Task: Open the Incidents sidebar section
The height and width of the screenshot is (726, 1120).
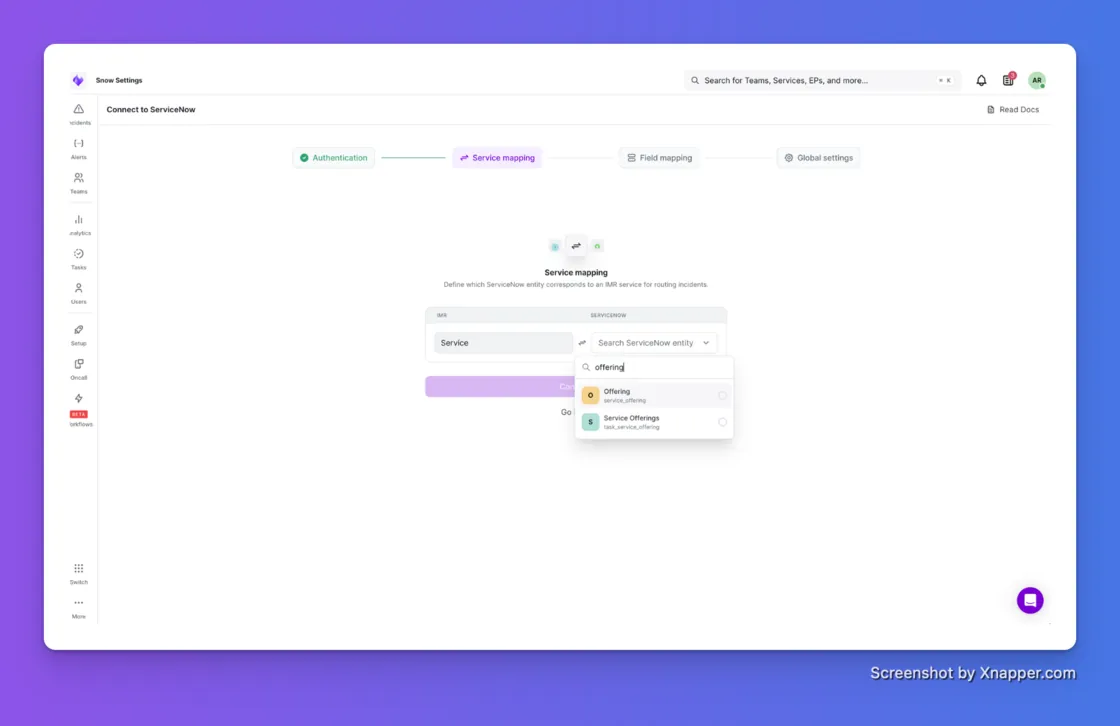Action: pos(79,114)
